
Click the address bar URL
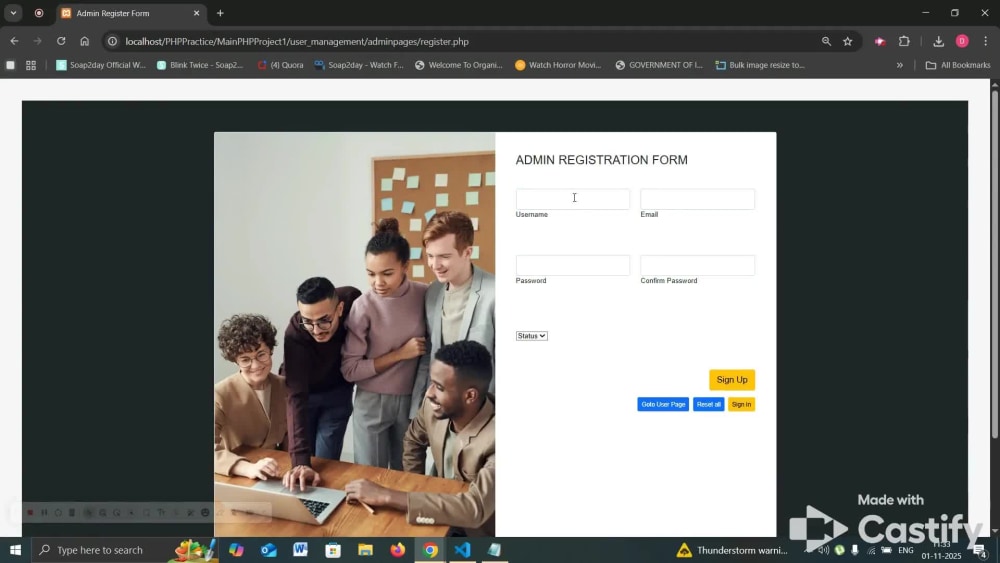coord(297,41)
